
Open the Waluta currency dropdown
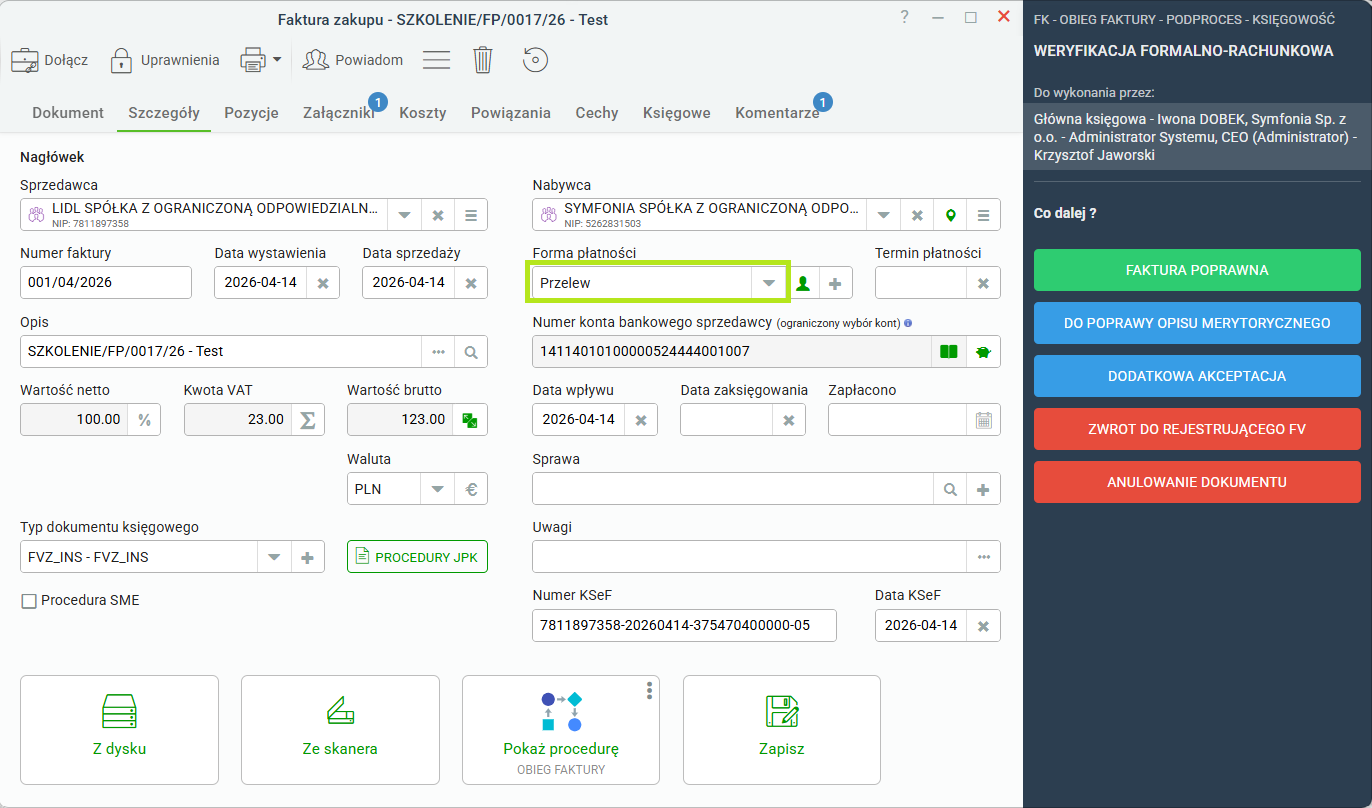[437, 489]
